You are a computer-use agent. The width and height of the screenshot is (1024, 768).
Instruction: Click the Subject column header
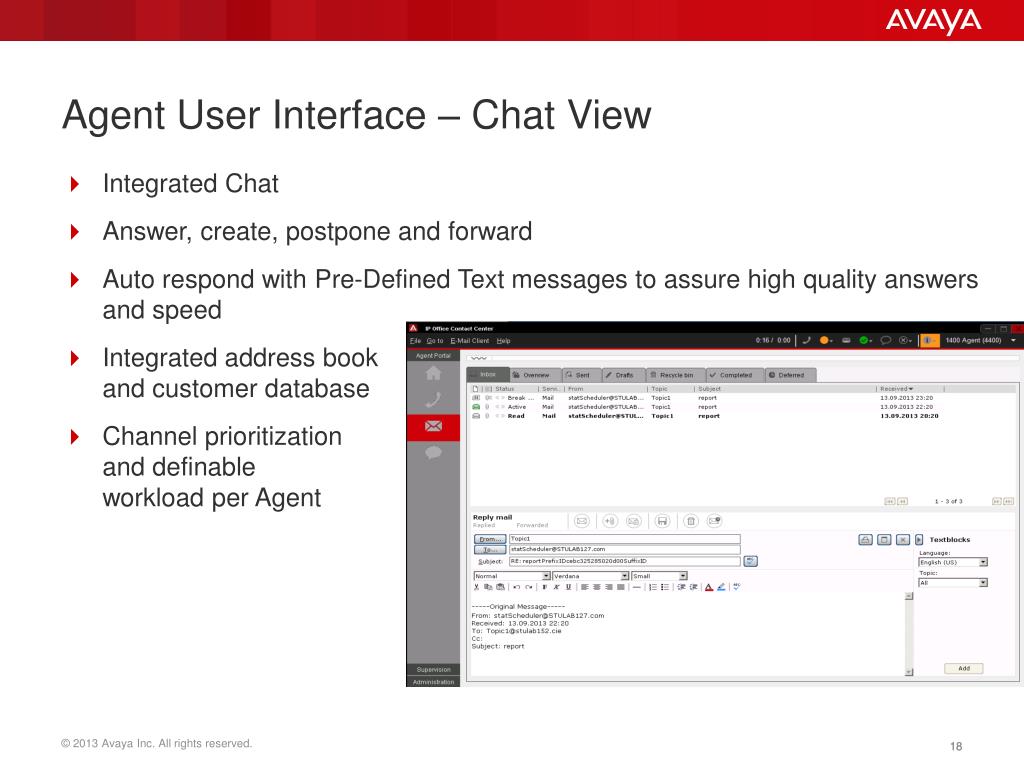709,389
